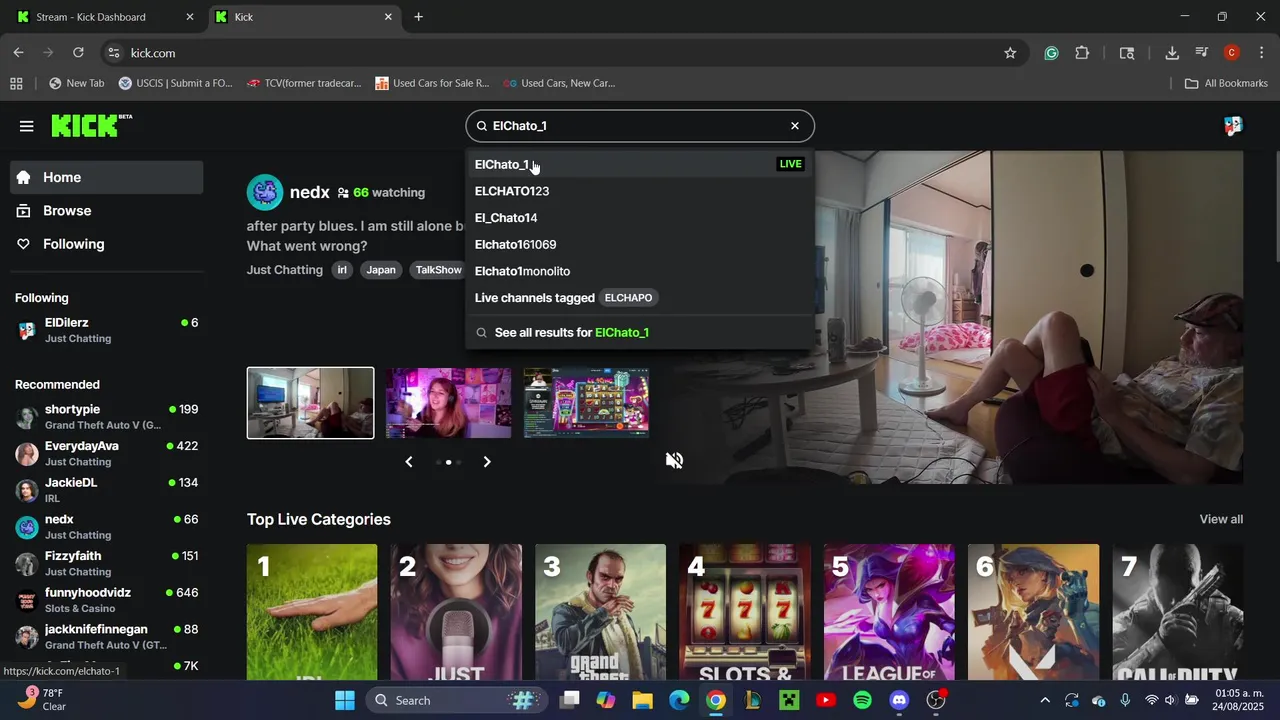Click the nedx streamer avatar in featured header

[265, 192]
